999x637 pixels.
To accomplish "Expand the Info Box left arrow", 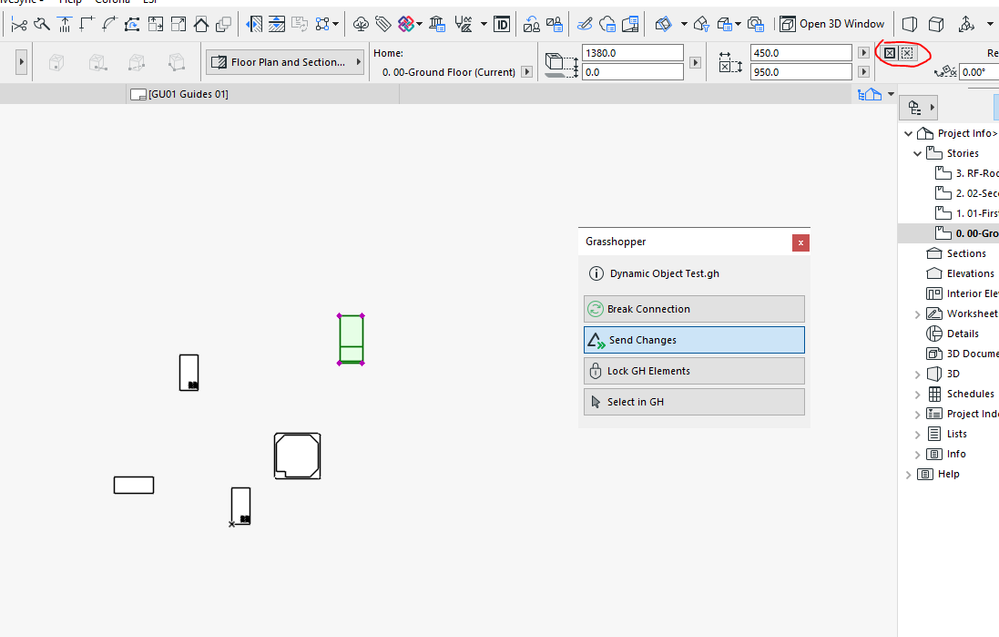I will tap(22, 62).
